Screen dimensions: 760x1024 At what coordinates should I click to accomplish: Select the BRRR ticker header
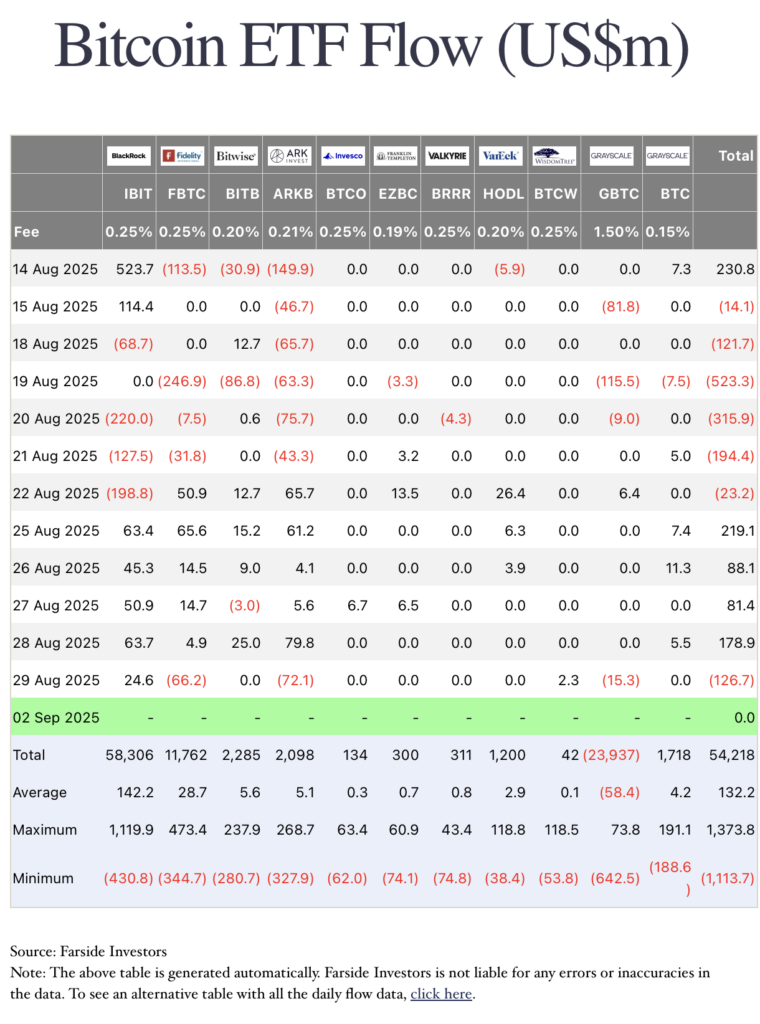(451, 194)
